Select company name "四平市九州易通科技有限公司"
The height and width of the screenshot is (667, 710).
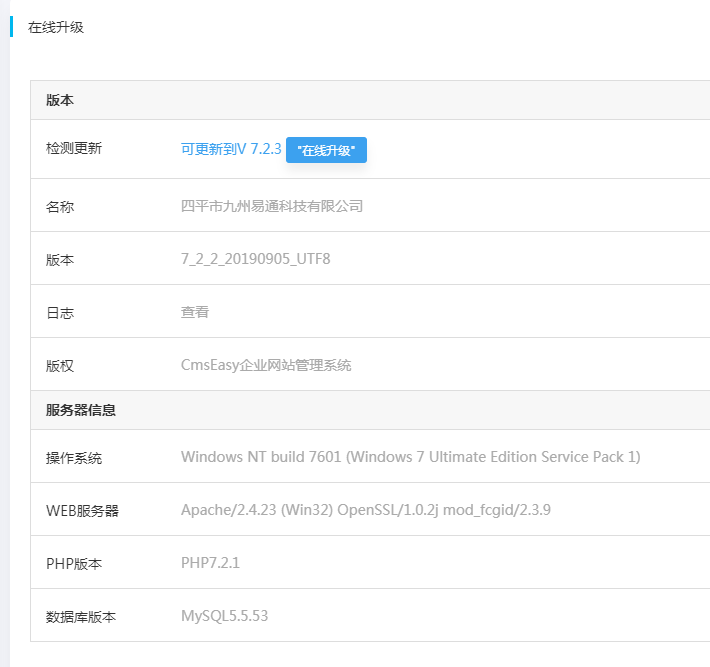(x=272, y=206)
